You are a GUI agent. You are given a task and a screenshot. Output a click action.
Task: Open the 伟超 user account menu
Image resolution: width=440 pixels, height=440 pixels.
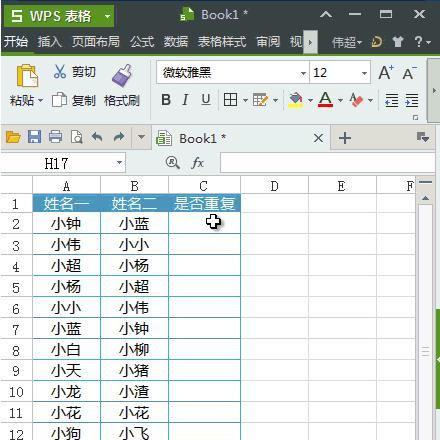(346, 42)
